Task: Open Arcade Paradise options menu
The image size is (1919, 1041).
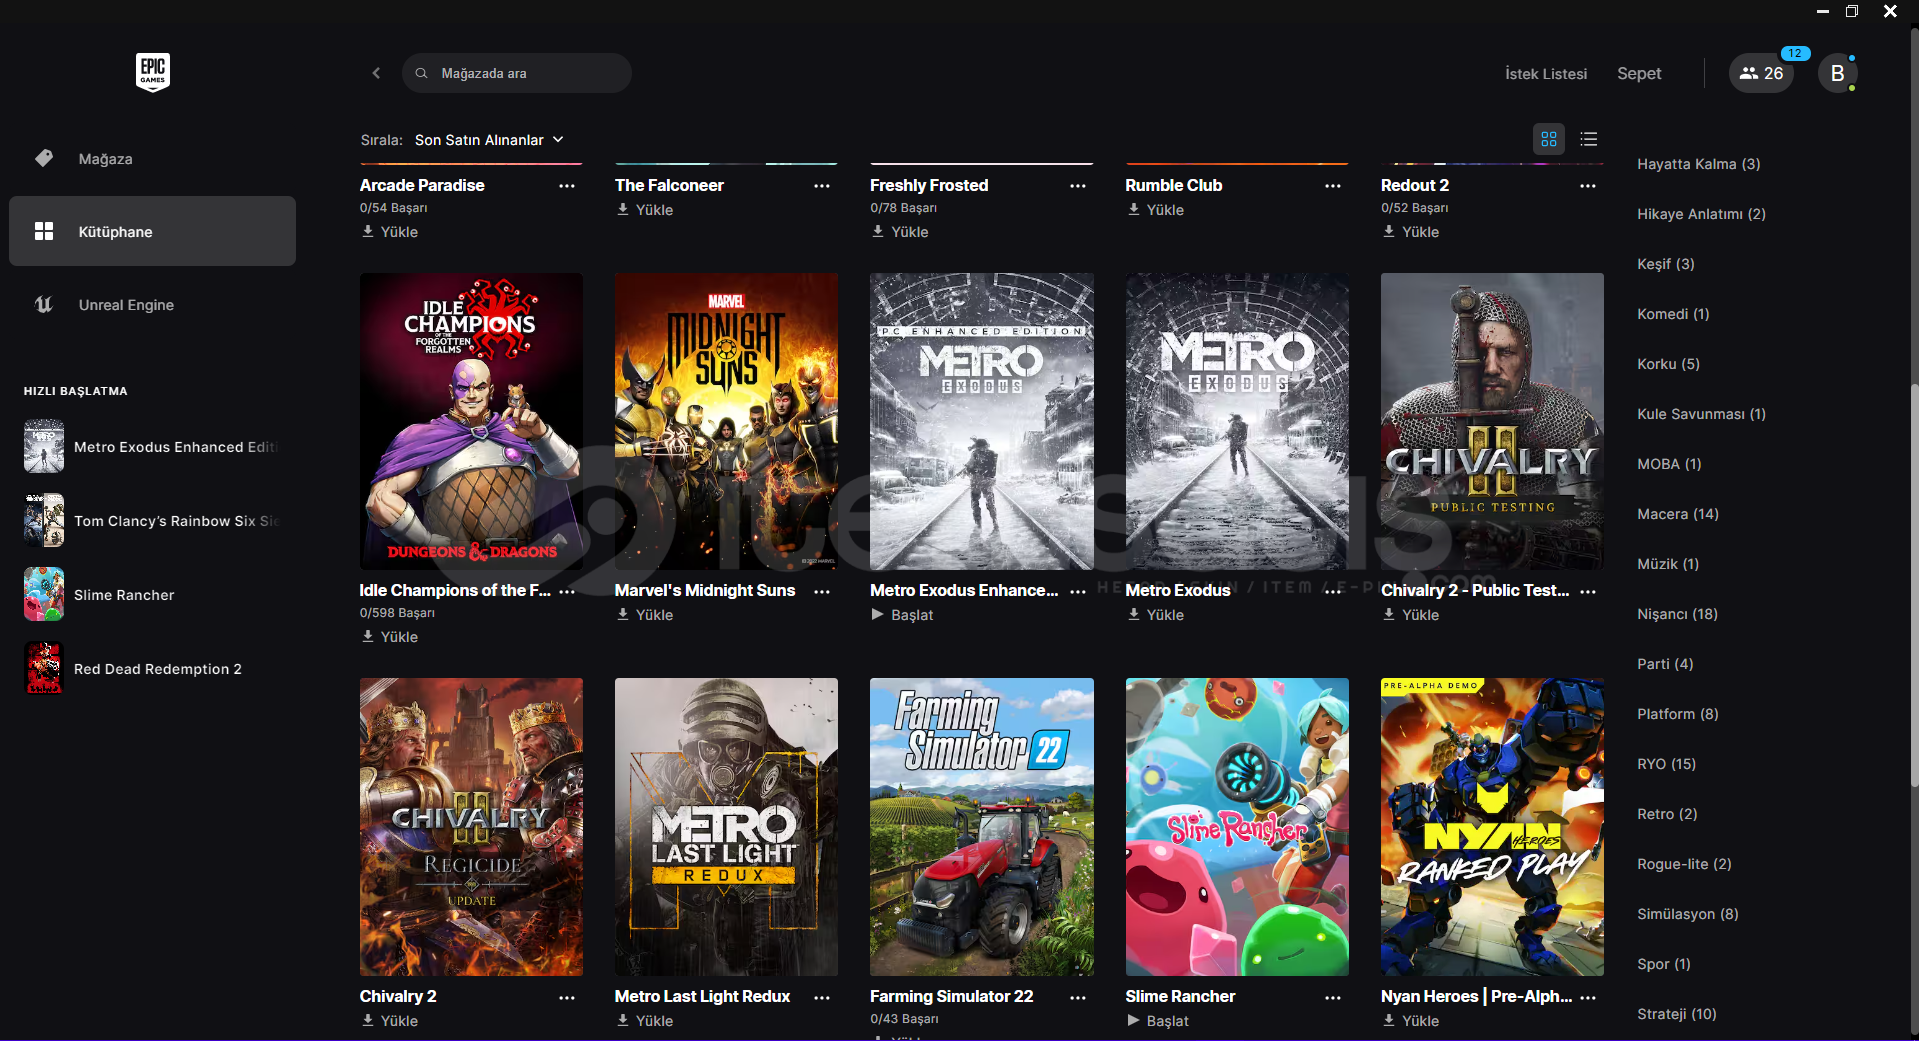Action: [567, 186]
